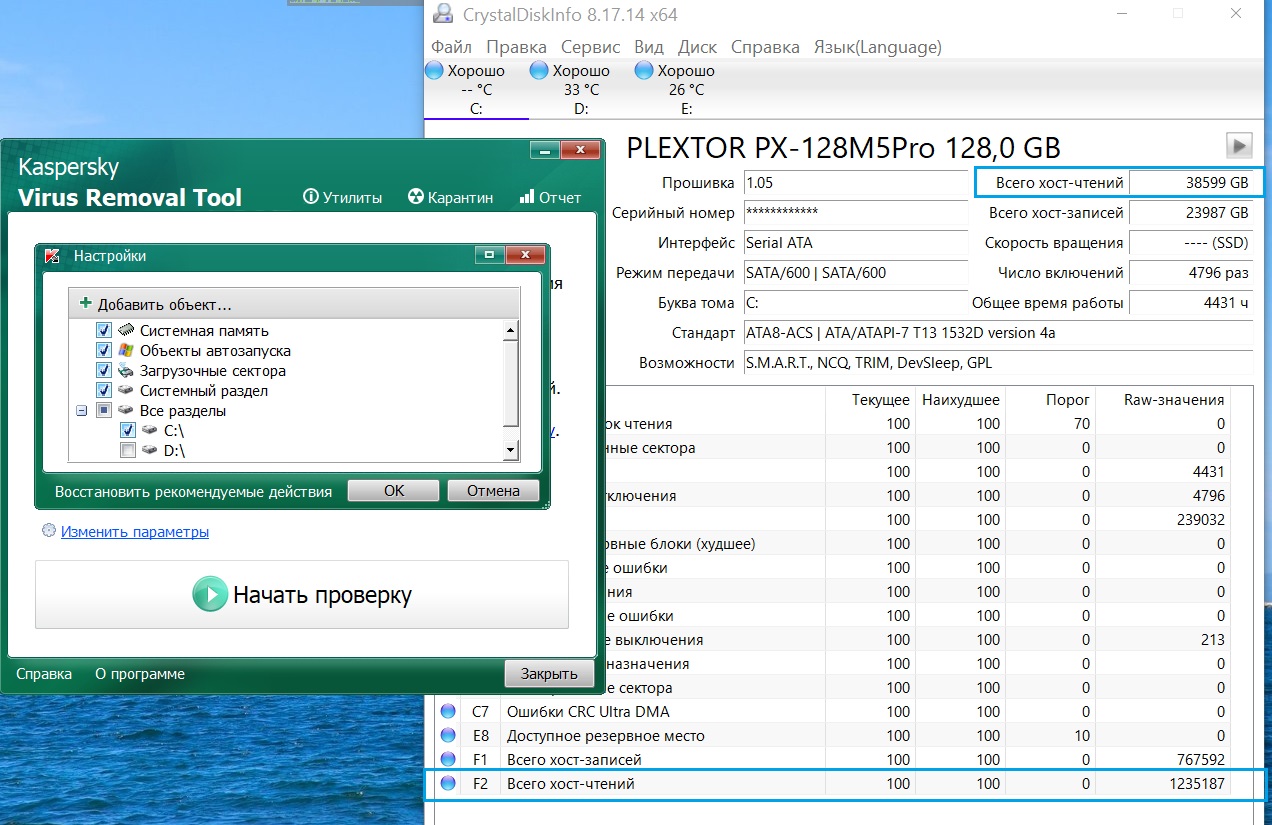Uncheck the Системная память checkbox
This screenshot has width=1272, height=825.
click(103, 330)
